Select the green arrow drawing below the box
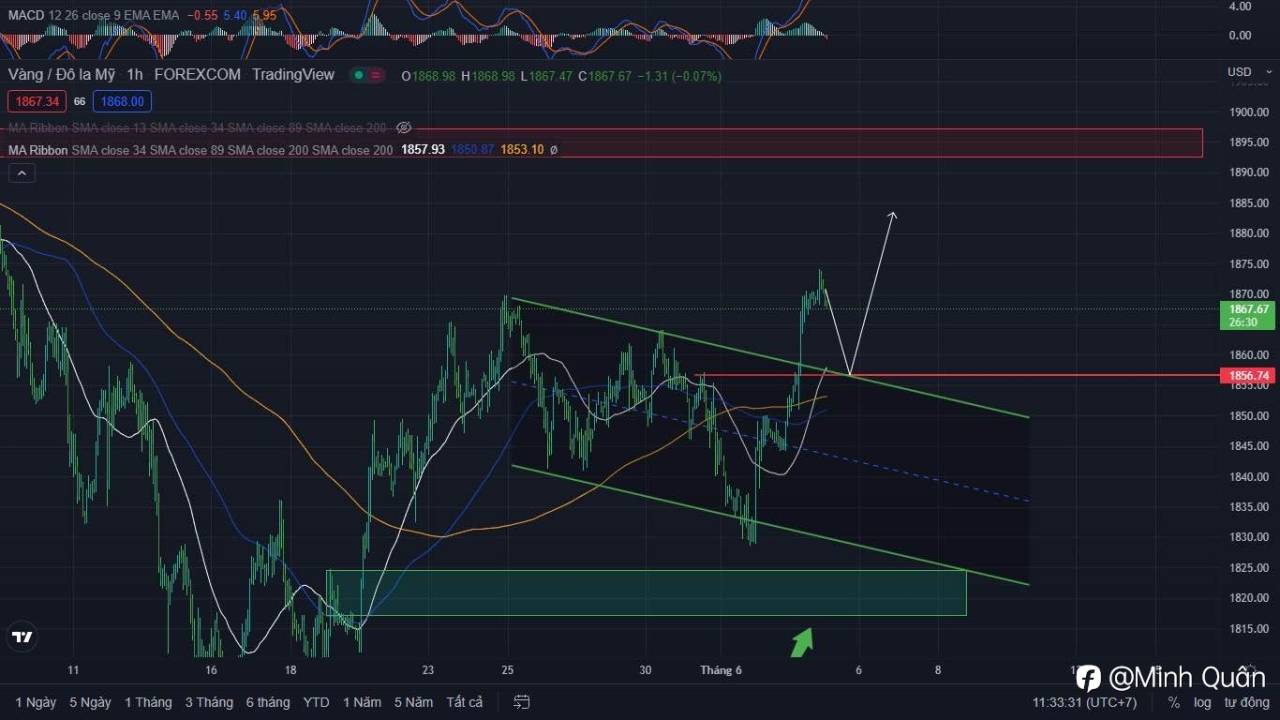The width and height of the screenshot is (1280, 720). [x=802, y=642]
